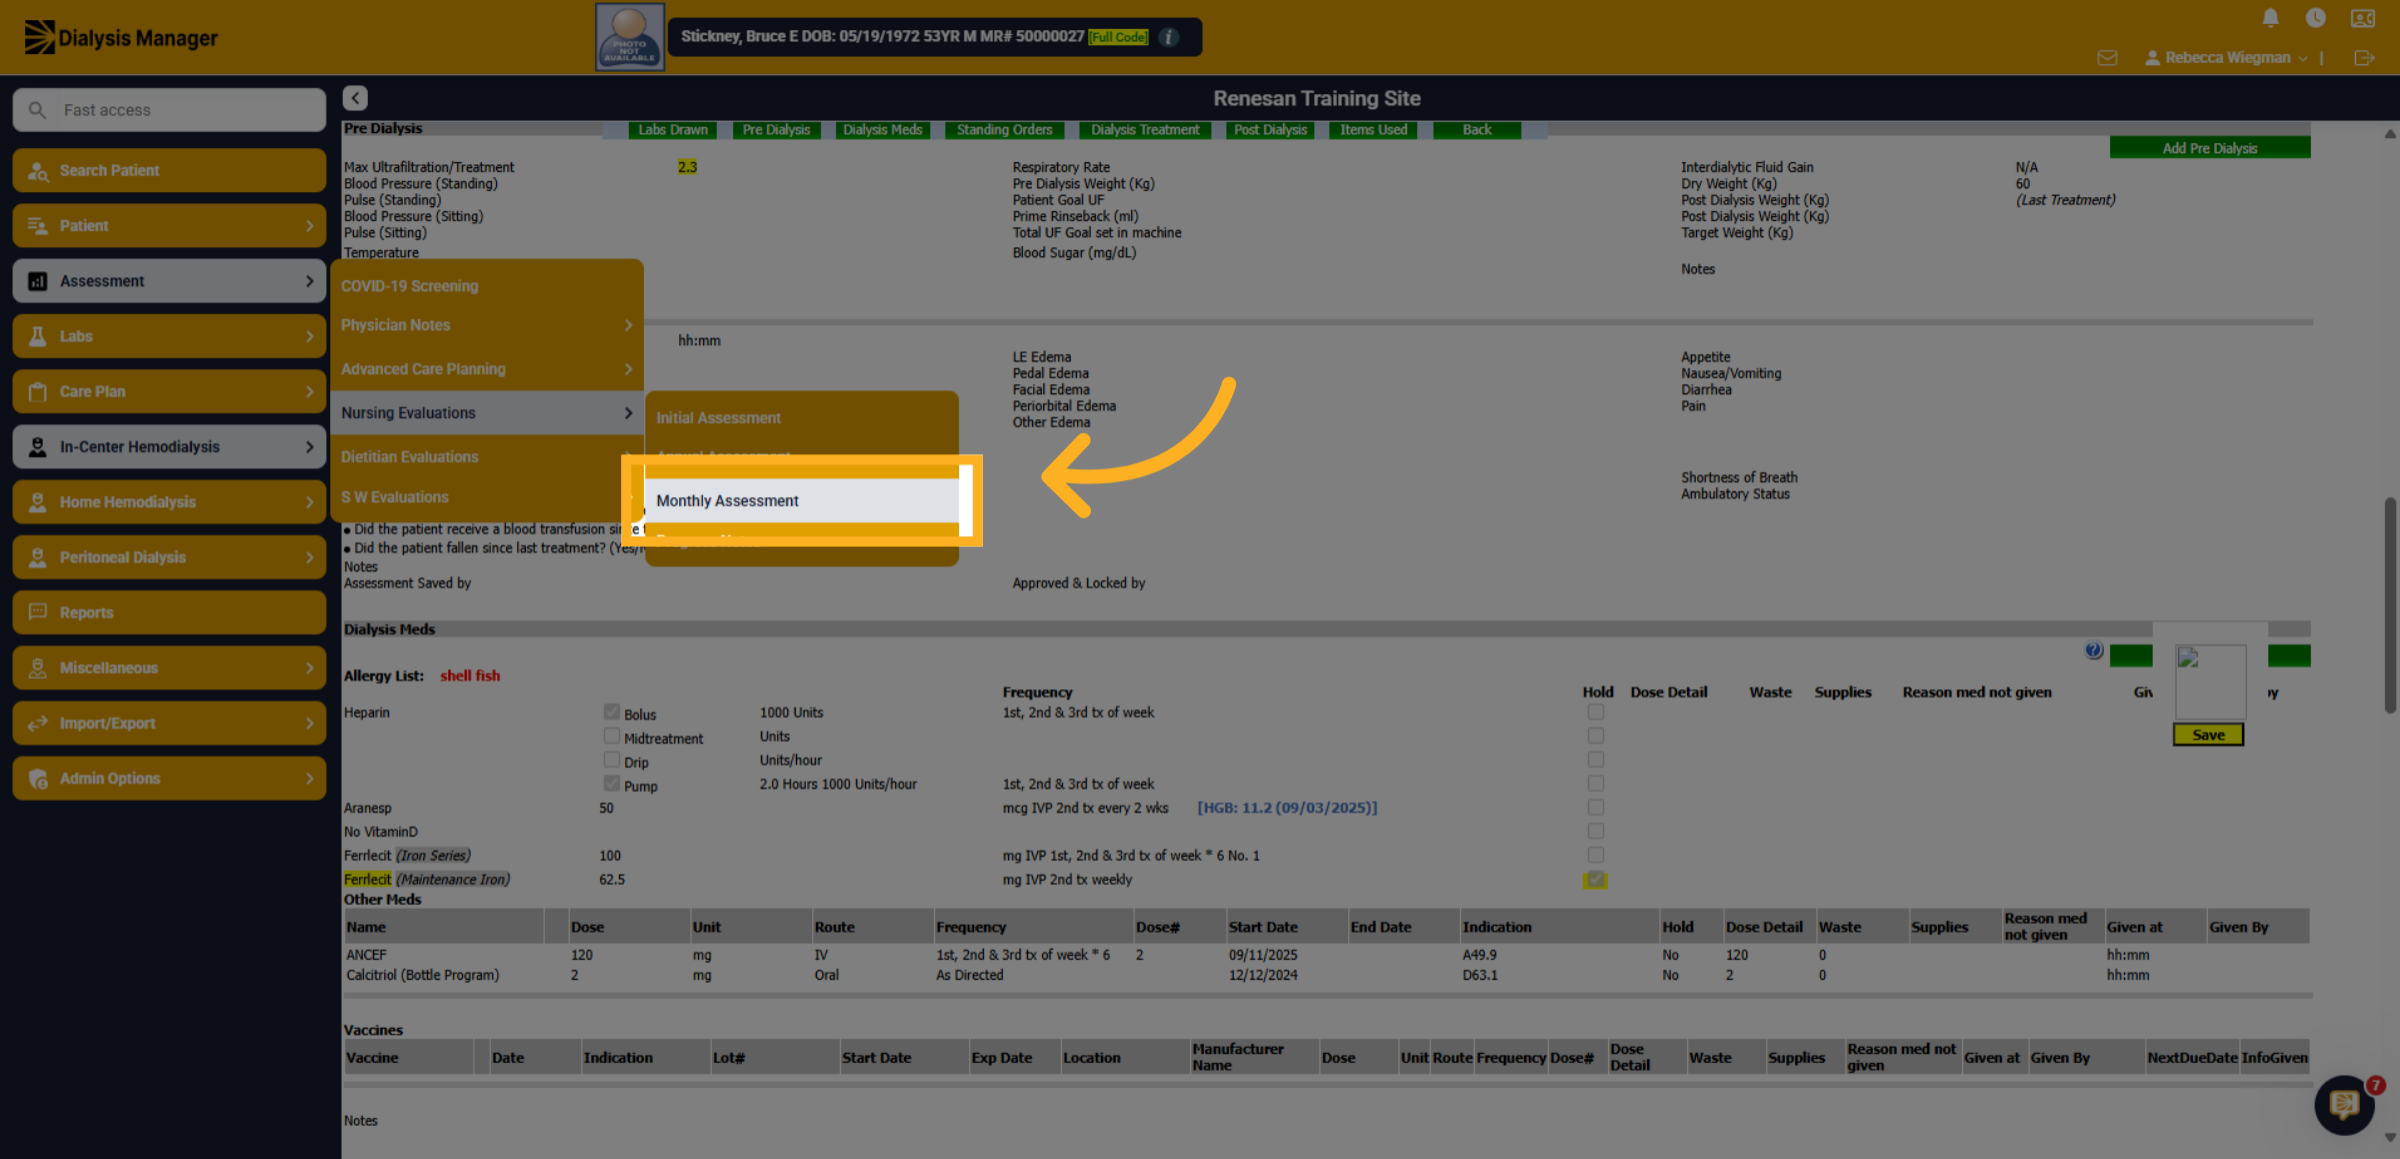Click the Add Pre Dialysis button
Screen dimensions: 2400x1159
2210,148
